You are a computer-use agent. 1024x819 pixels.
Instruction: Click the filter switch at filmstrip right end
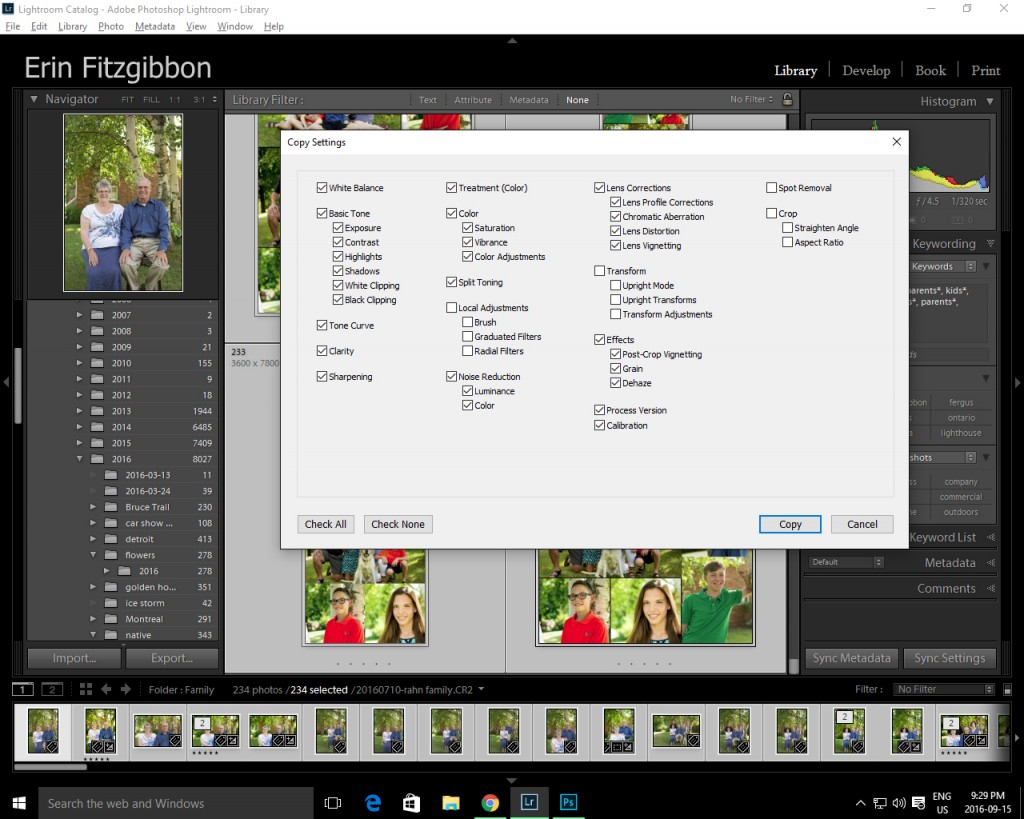point(1008,690)
